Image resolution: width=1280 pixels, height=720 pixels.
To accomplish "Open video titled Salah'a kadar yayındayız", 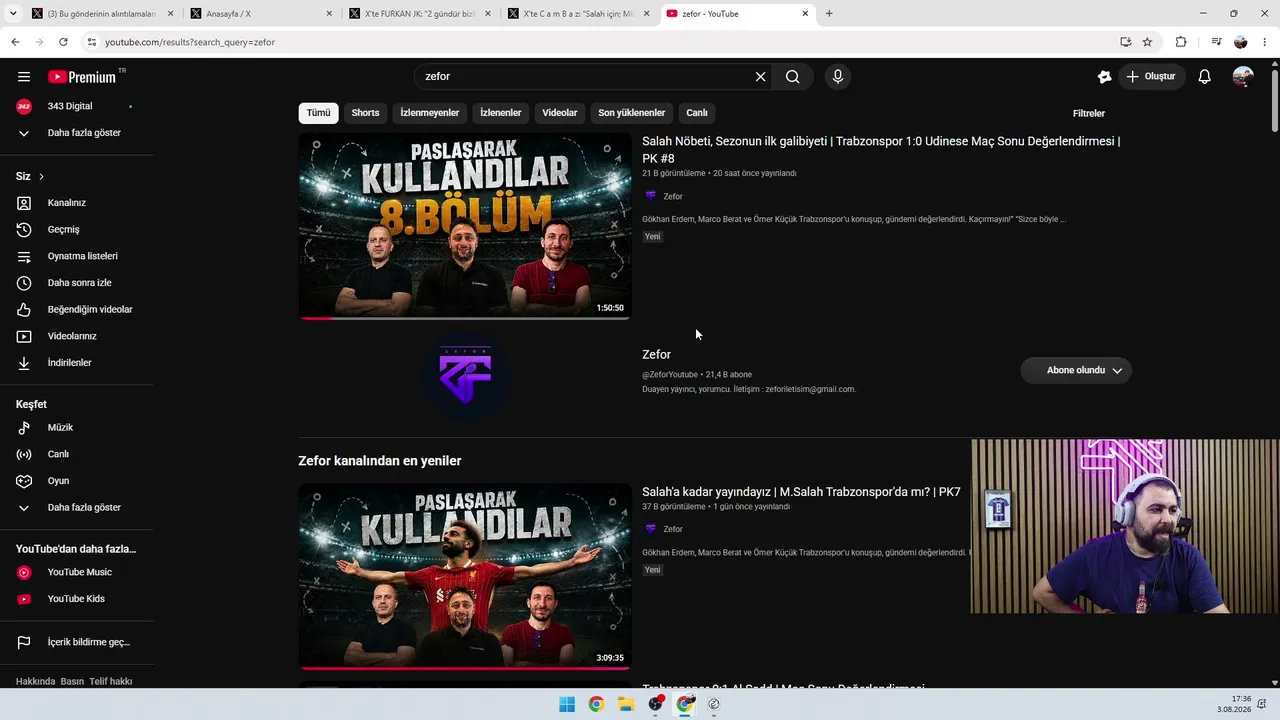I will (801, 492).
